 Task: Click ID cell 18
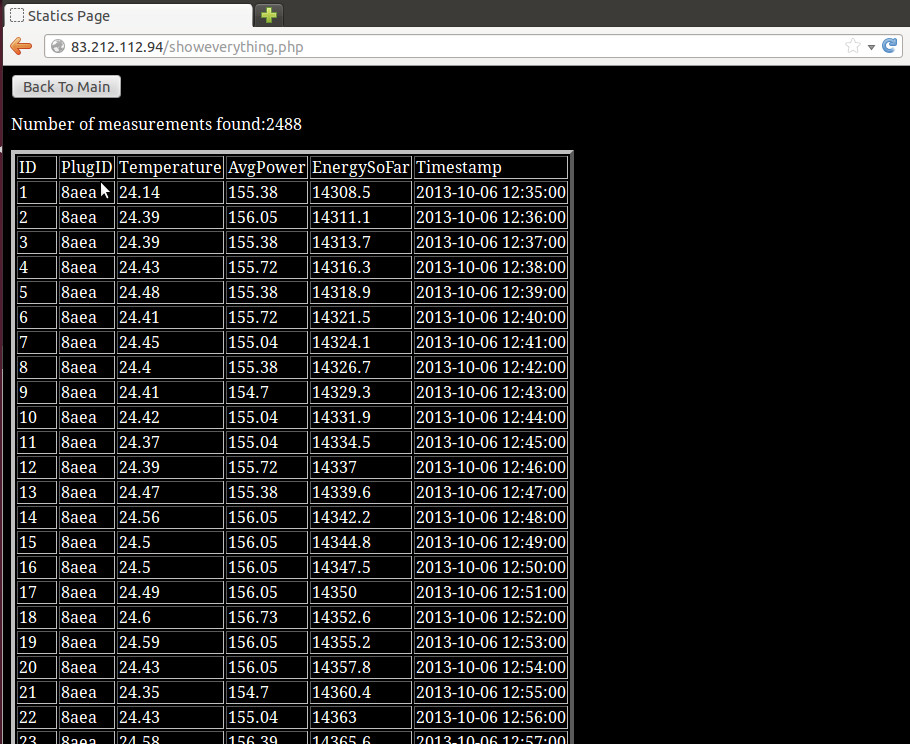click(x=37, y=616)
